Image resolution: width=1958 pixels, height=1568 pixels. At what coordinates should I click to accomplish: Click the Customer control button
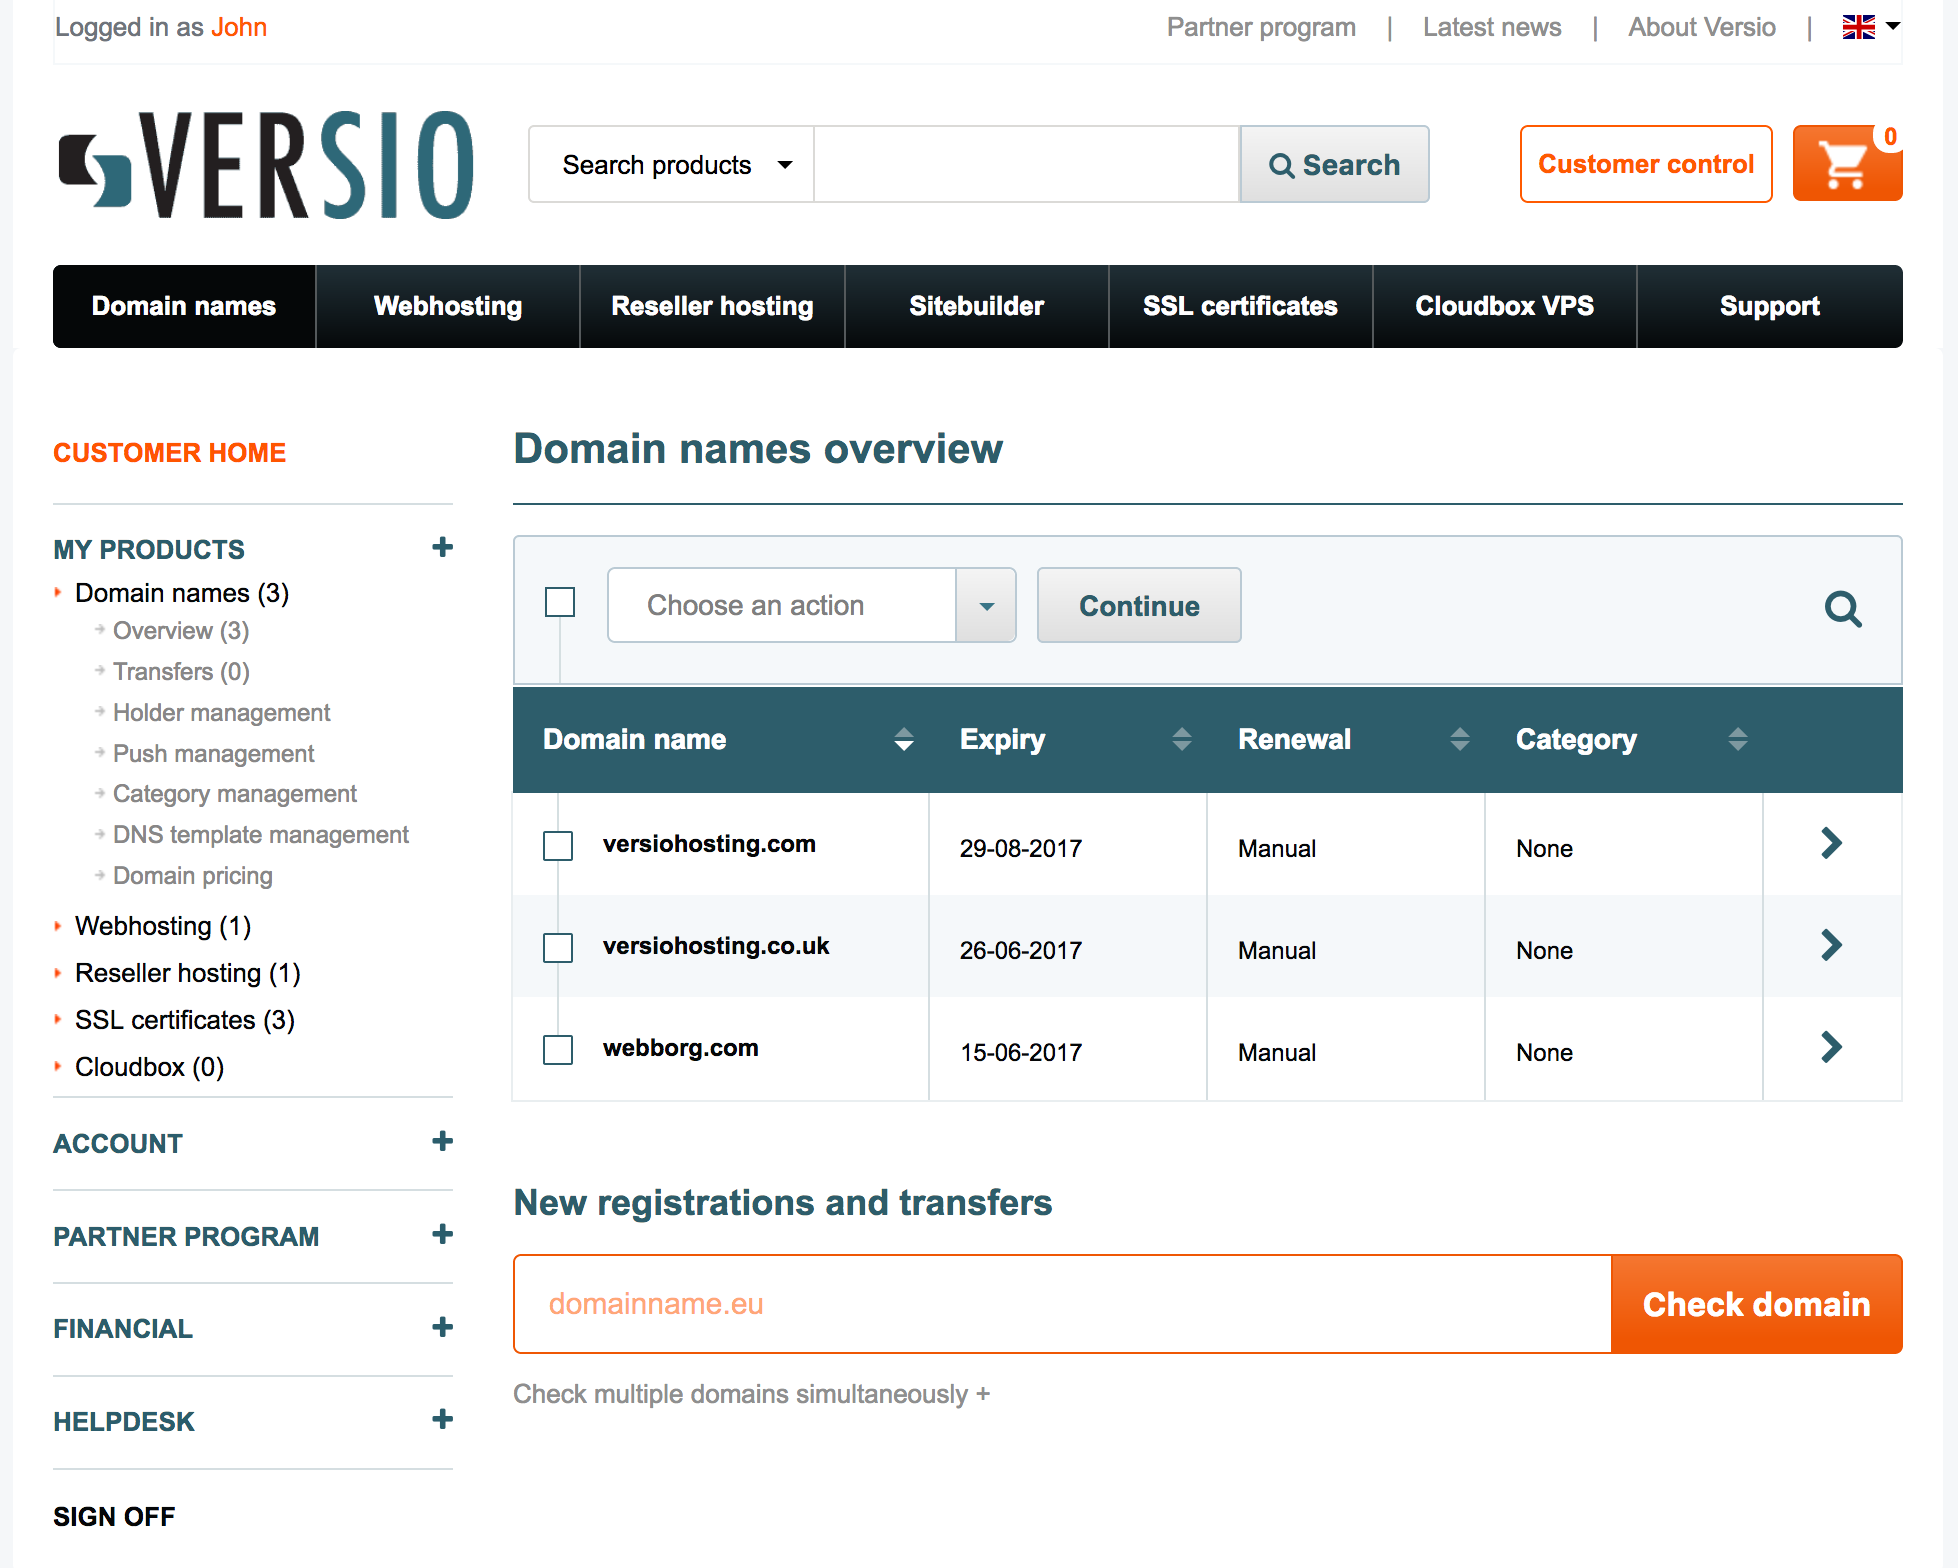(x=1646, y=164)
